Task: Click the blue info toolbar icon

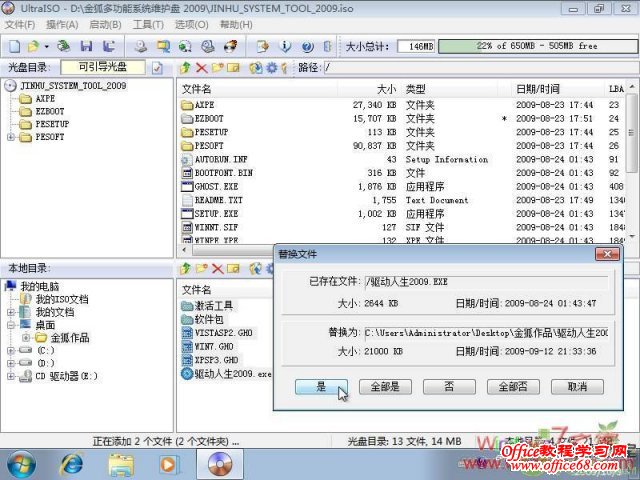Action: [x=284, y=46]
